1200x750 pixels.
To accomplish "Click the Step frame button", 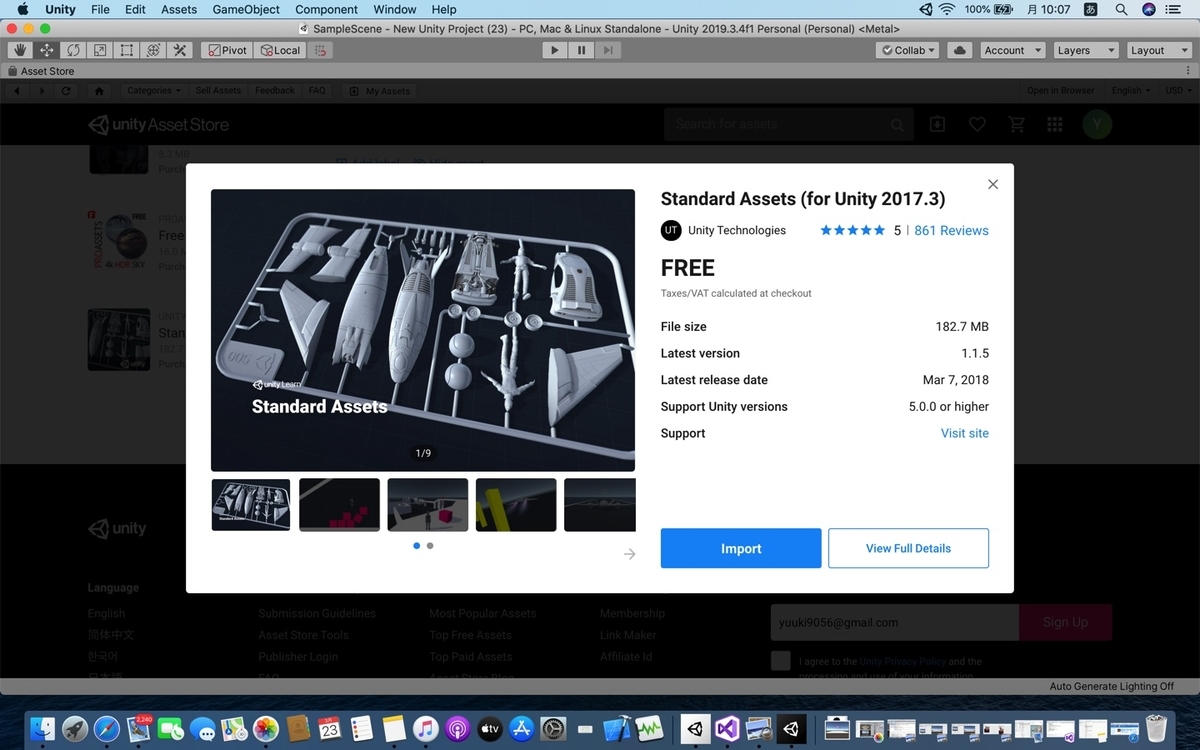I will (x=608, y=50).
